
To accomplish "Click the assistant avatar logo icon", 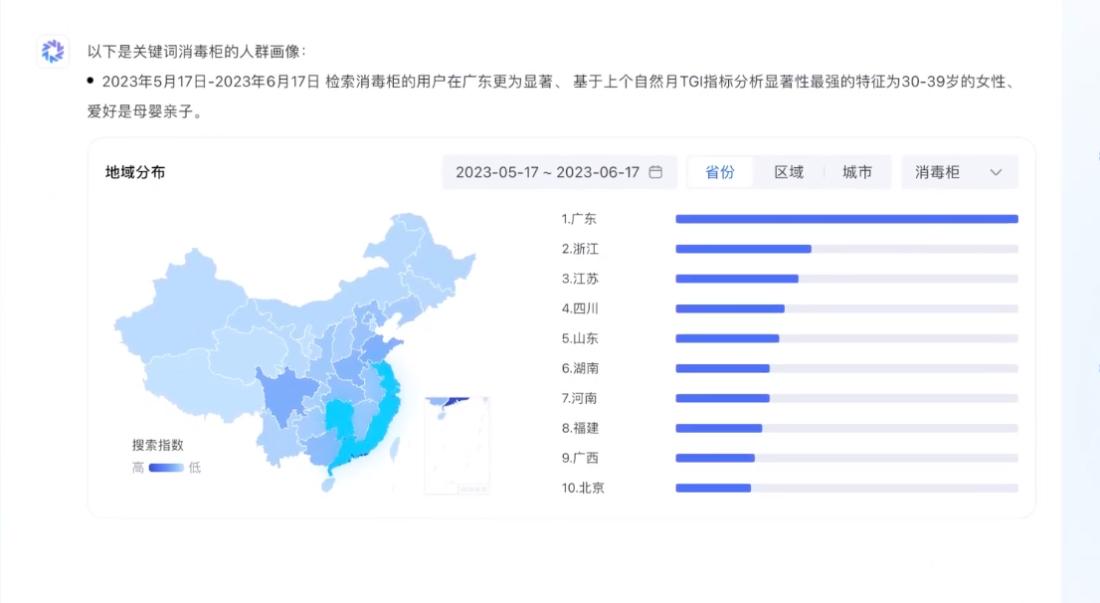I will 53,51.
